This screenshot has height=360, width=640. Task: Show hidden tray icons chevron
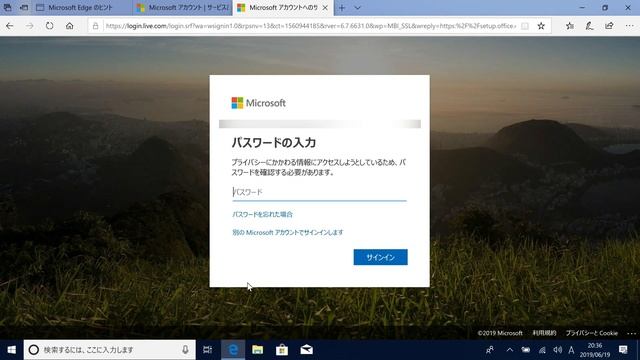point(509,350)
